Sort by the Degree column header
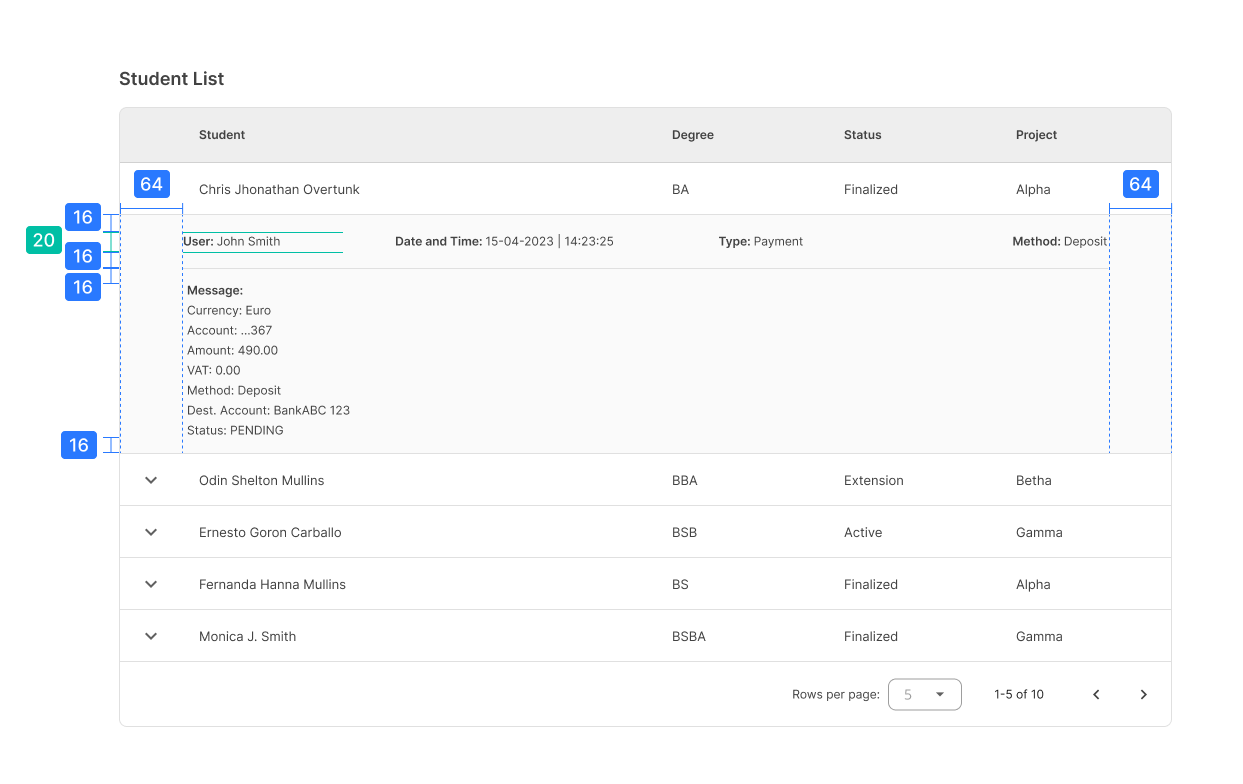Viewport: 1243px width, 784px height. (692, 135)
